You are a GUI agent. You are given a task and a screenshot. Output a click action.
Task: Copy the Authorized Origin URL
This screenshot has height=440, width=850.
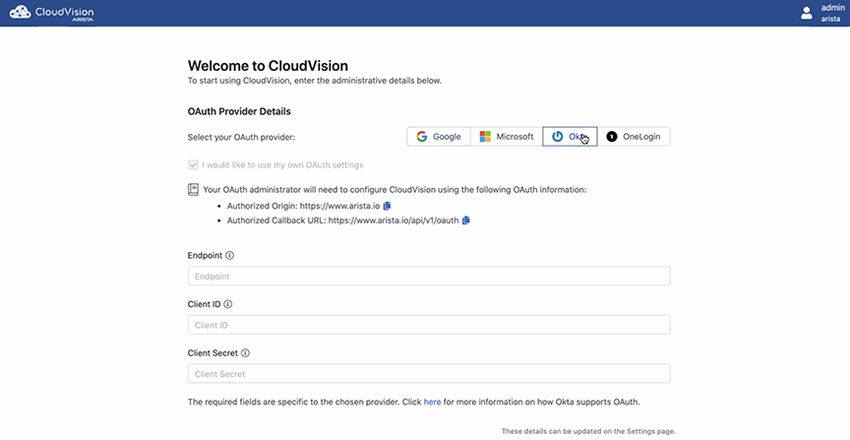(387, 206)
